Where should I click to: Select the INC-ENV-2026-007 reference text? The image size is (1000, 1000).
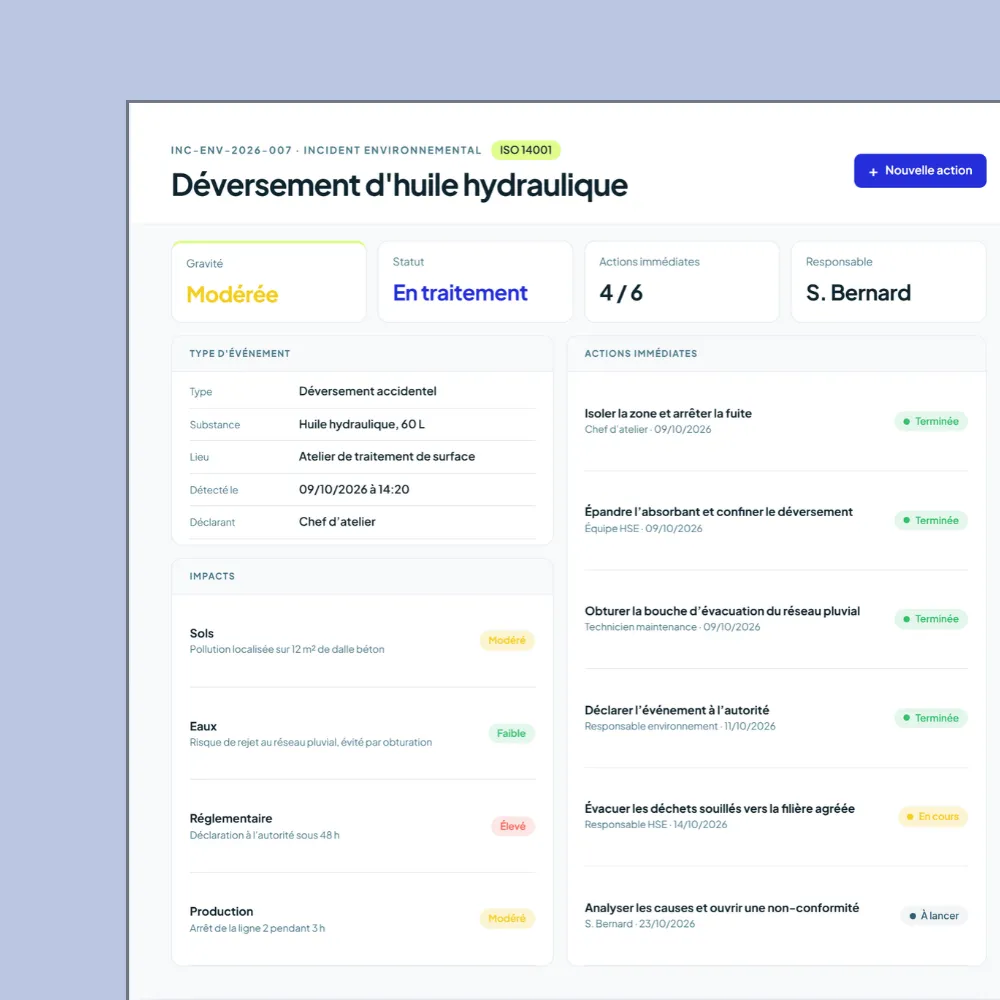pos(231,151)
